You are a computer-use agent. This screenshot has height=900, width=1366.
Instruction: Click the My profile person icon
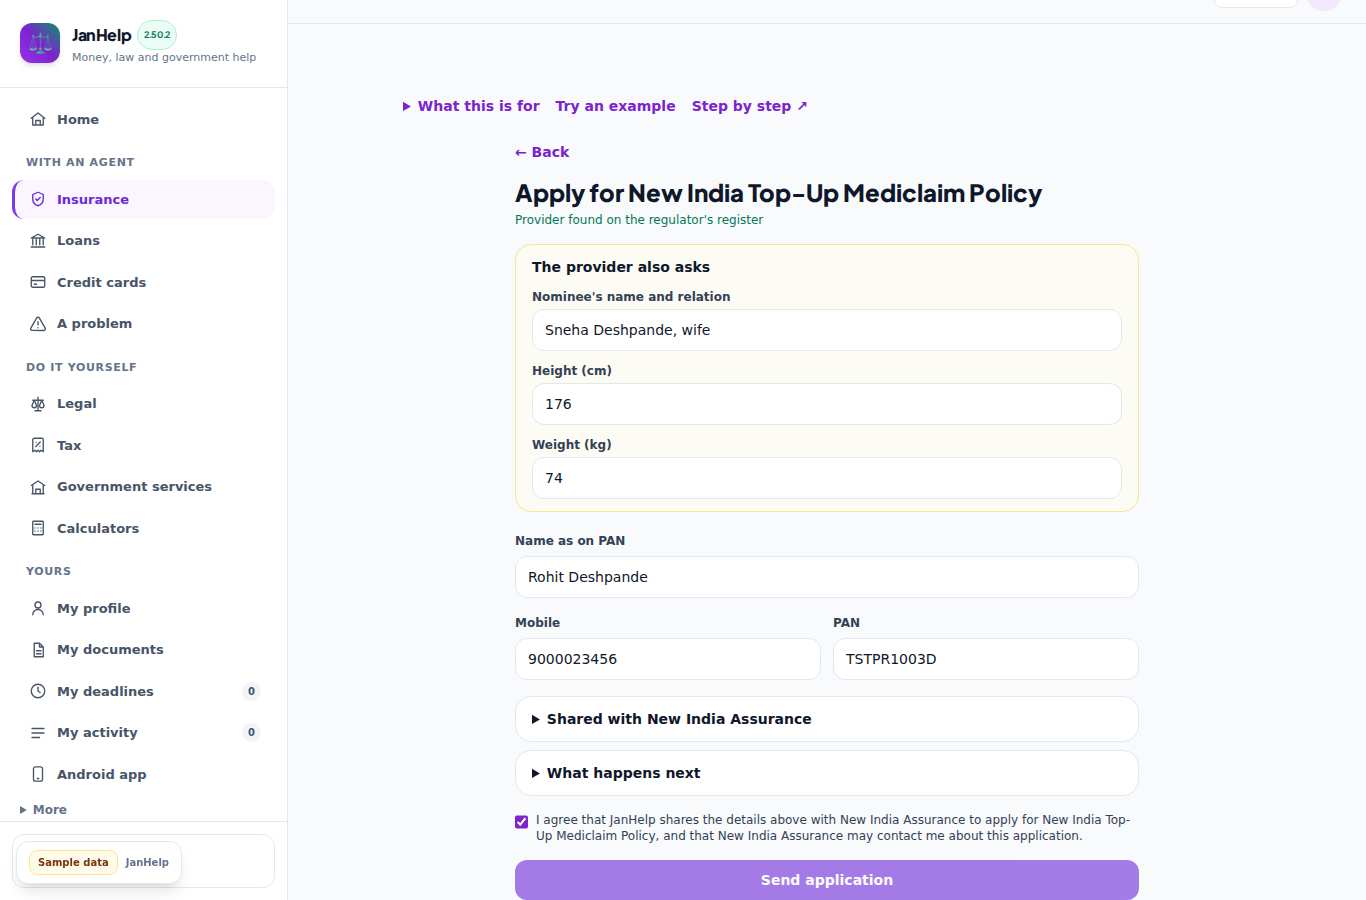(x=38, y=608)
